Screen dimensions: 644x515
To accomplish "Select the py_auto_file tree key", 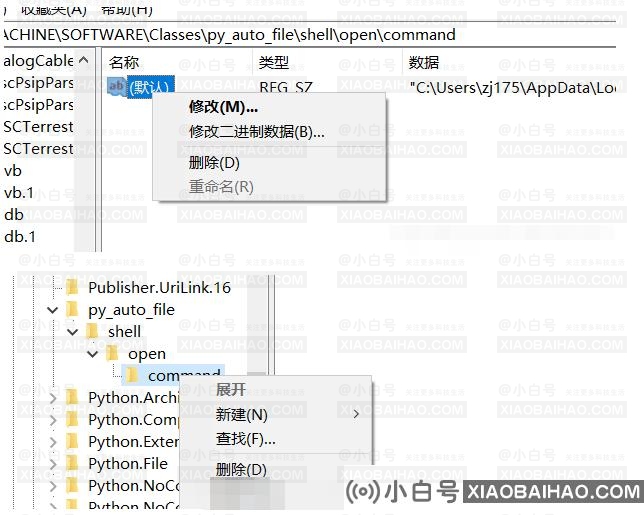I will pos(131,310).
